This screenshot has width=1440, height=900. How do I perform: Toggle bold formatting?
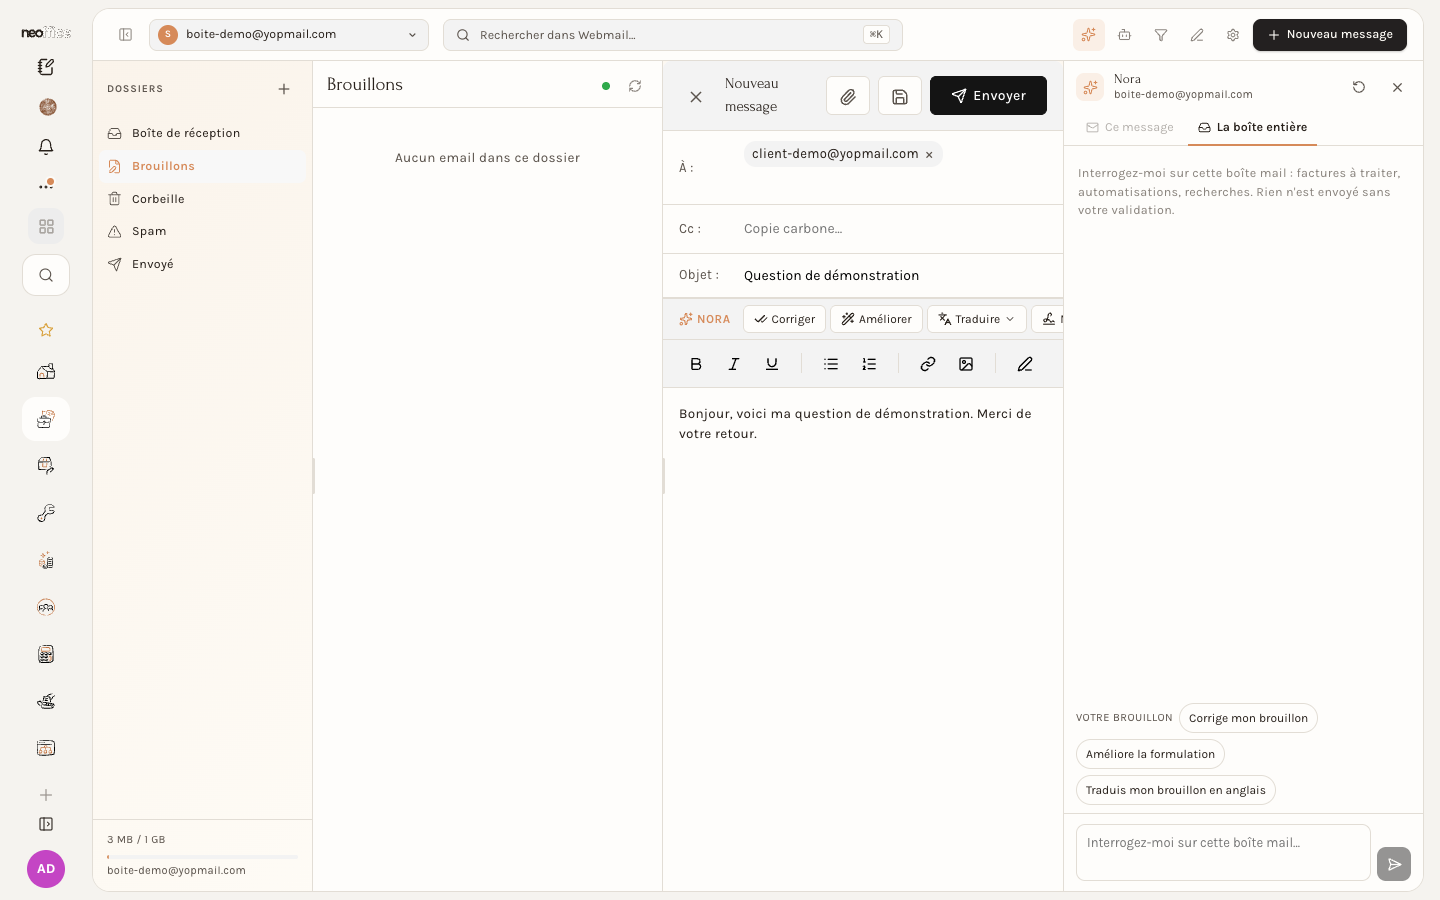(696, 364)
